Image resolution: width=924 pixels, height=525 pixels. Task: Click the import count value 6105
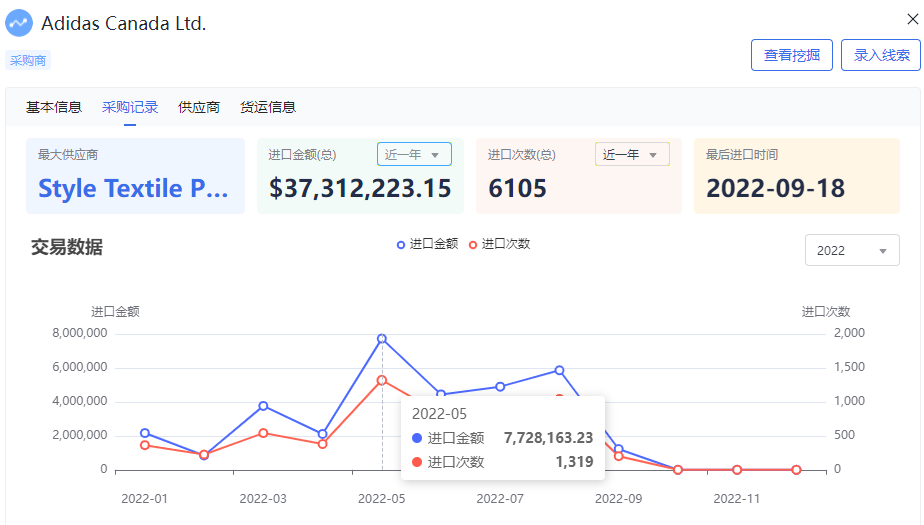point(517,189)
